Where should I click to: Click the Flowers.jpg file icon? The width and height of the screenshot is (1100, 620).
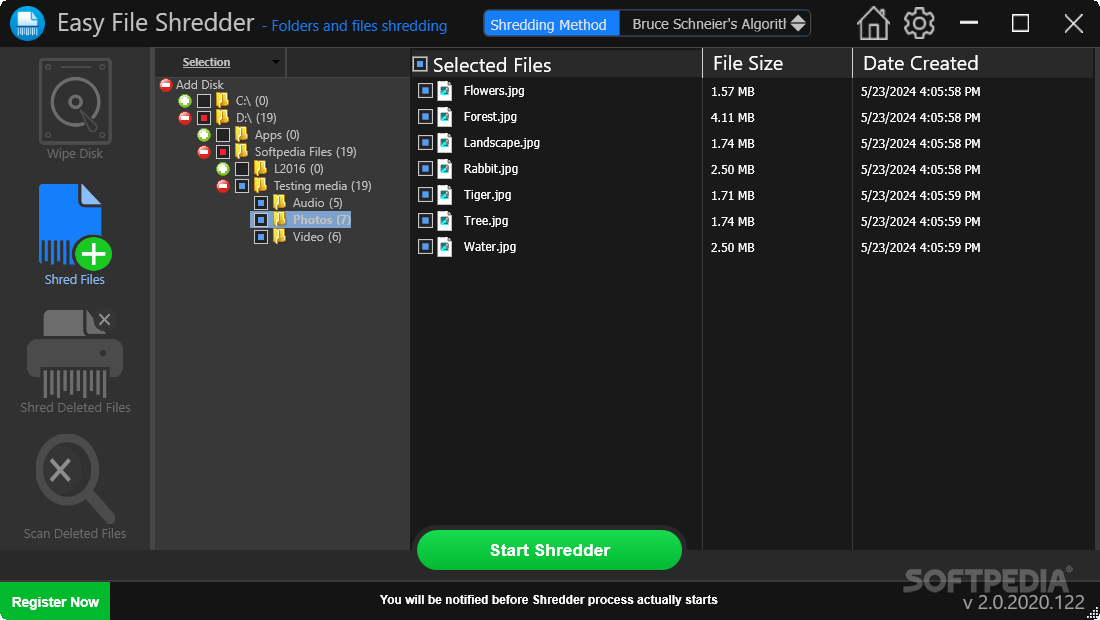click(x=445, y=91)
